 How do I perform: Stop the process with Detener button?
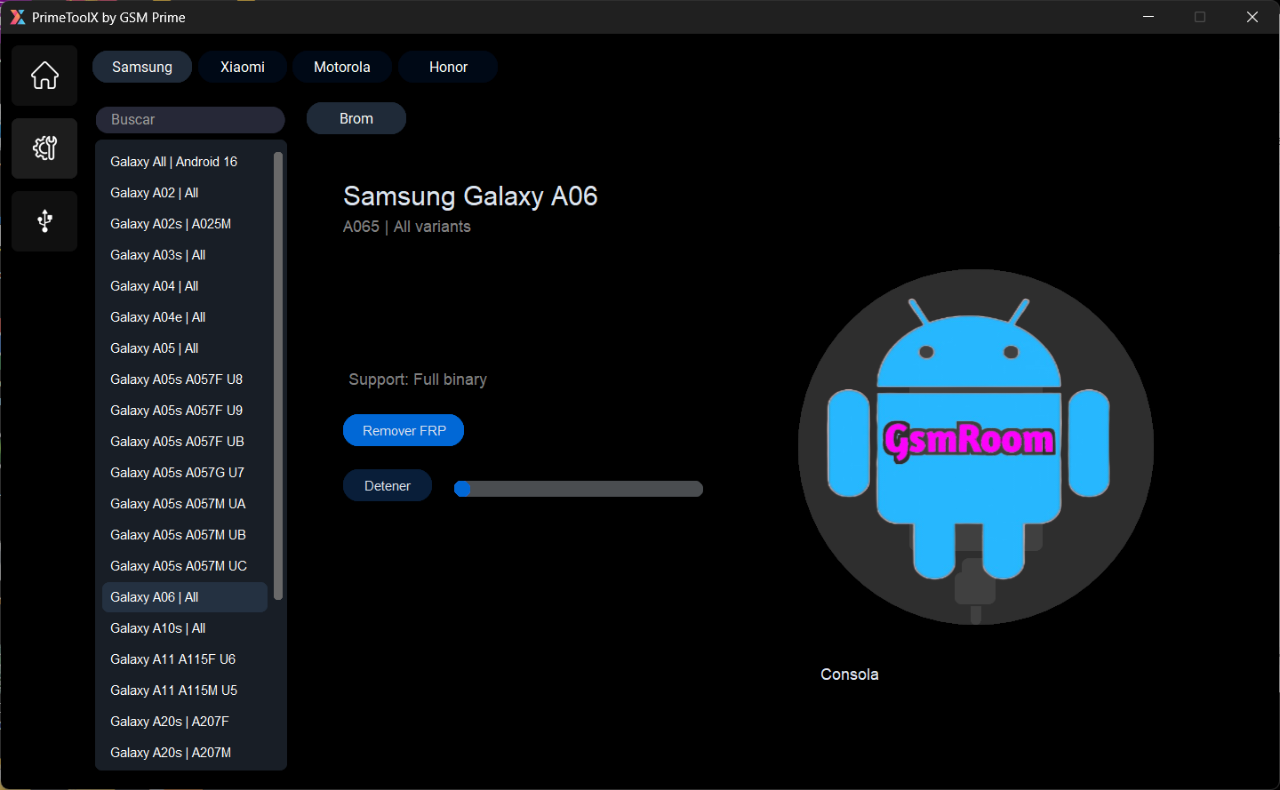pos(387,486)
